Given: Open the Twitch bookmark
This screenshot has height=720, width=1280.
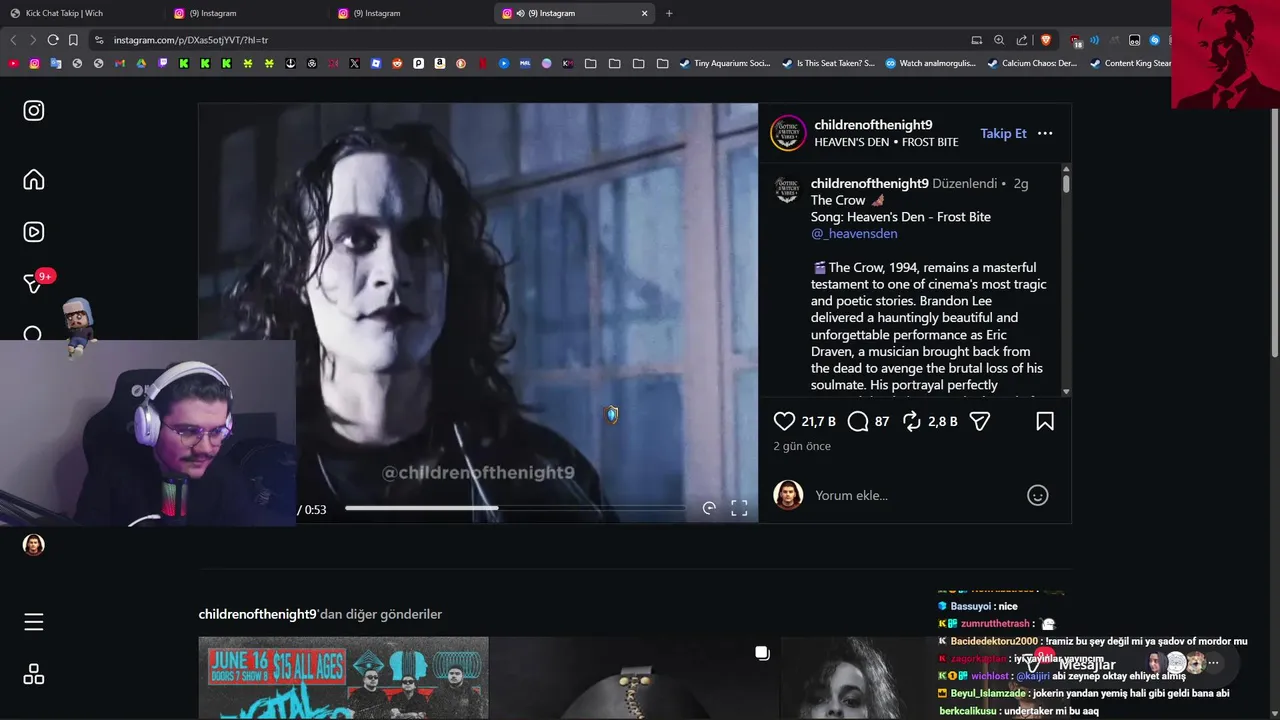Looking at the screenshot, I should [x=163, y=63].
